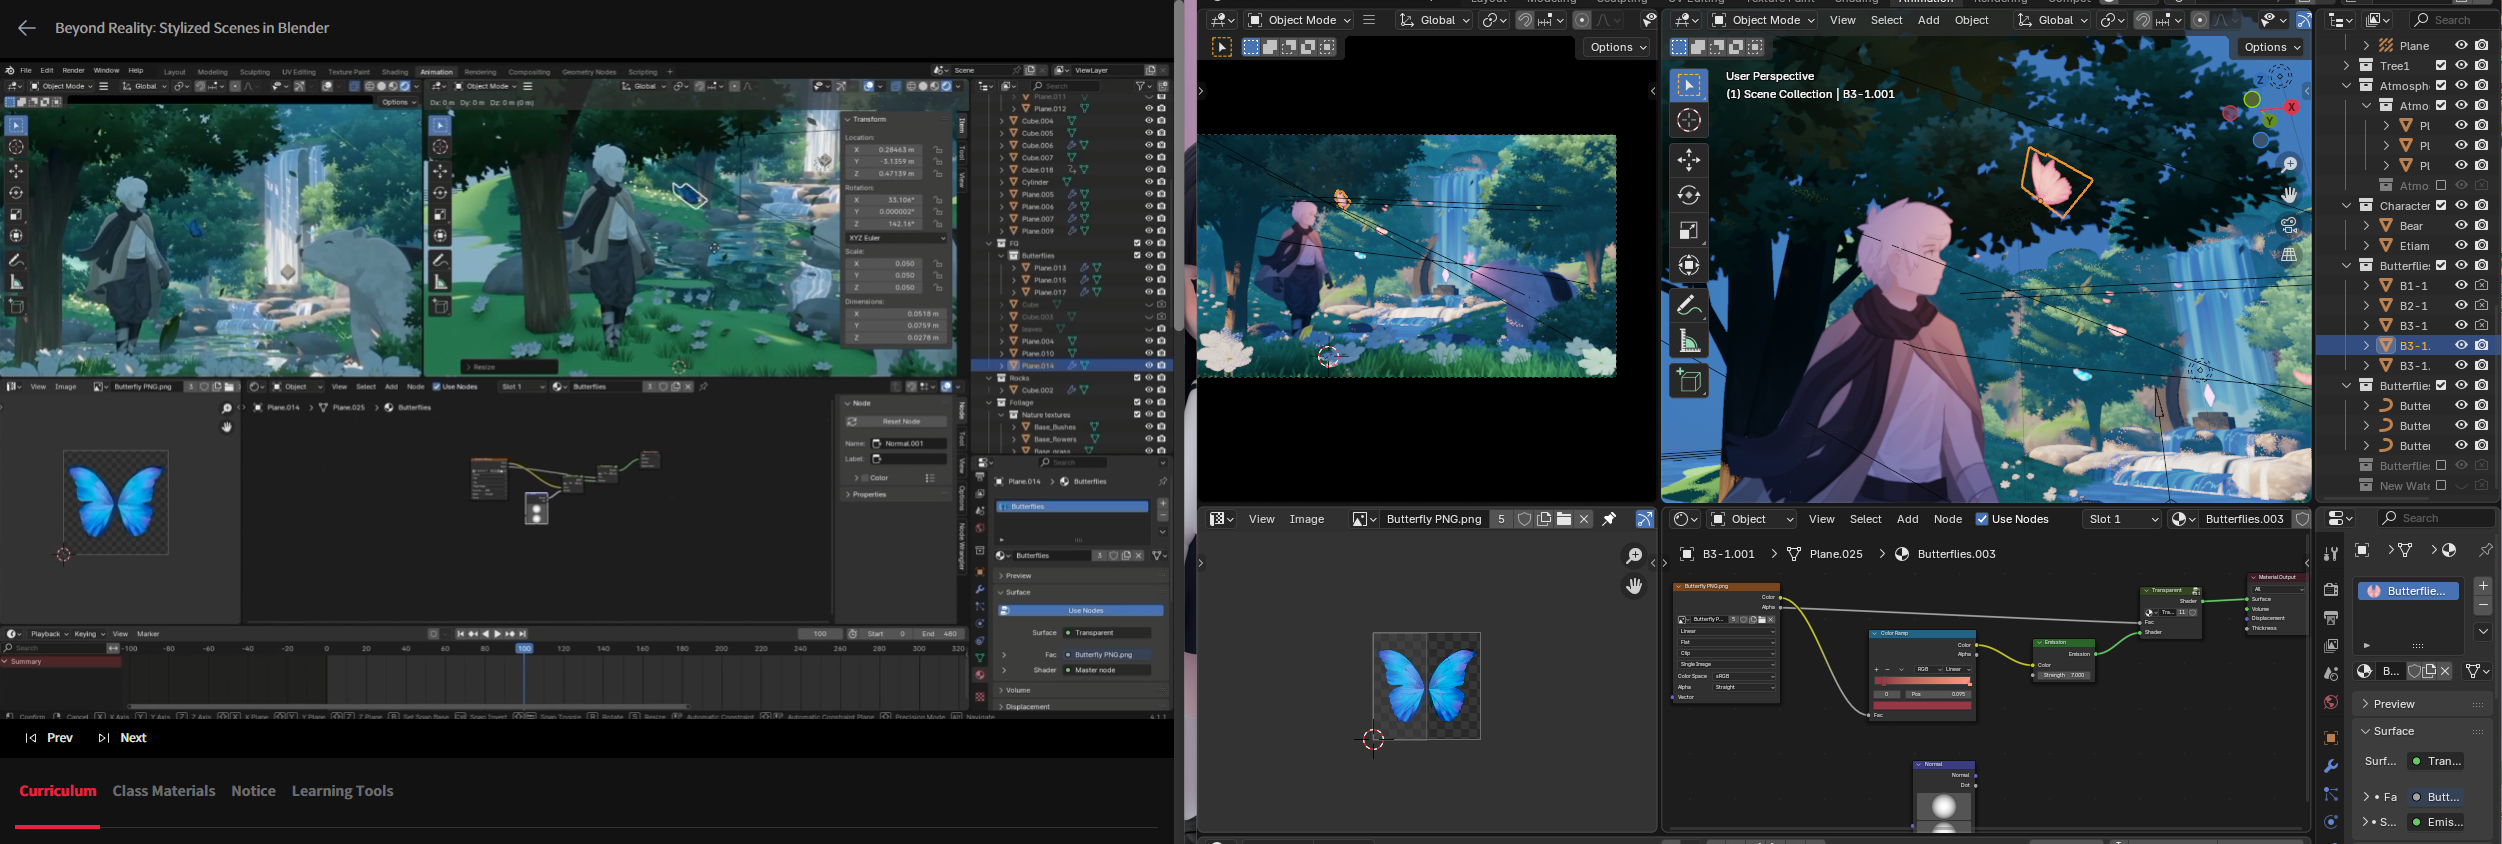Click the Color Ramp gradient bar in node editor
The height and width of the screenshot is (844, 2502).
[1922, 681]
